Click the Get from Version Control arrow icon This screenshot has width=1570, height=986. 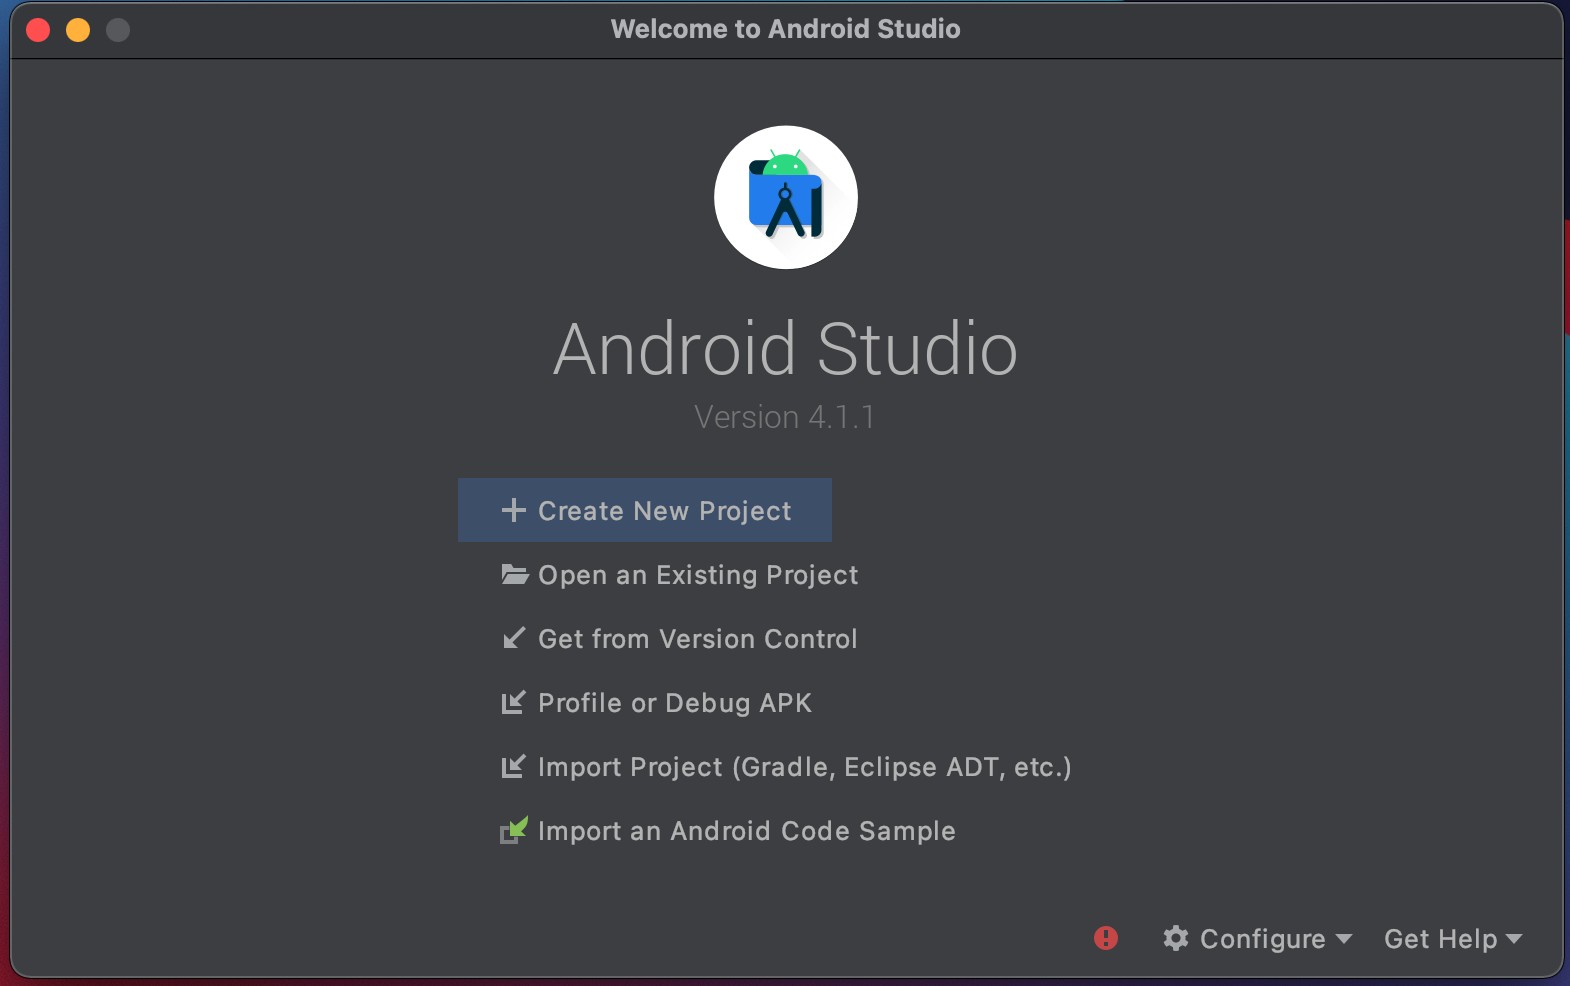pyautogui.click(x=514, y=638)
